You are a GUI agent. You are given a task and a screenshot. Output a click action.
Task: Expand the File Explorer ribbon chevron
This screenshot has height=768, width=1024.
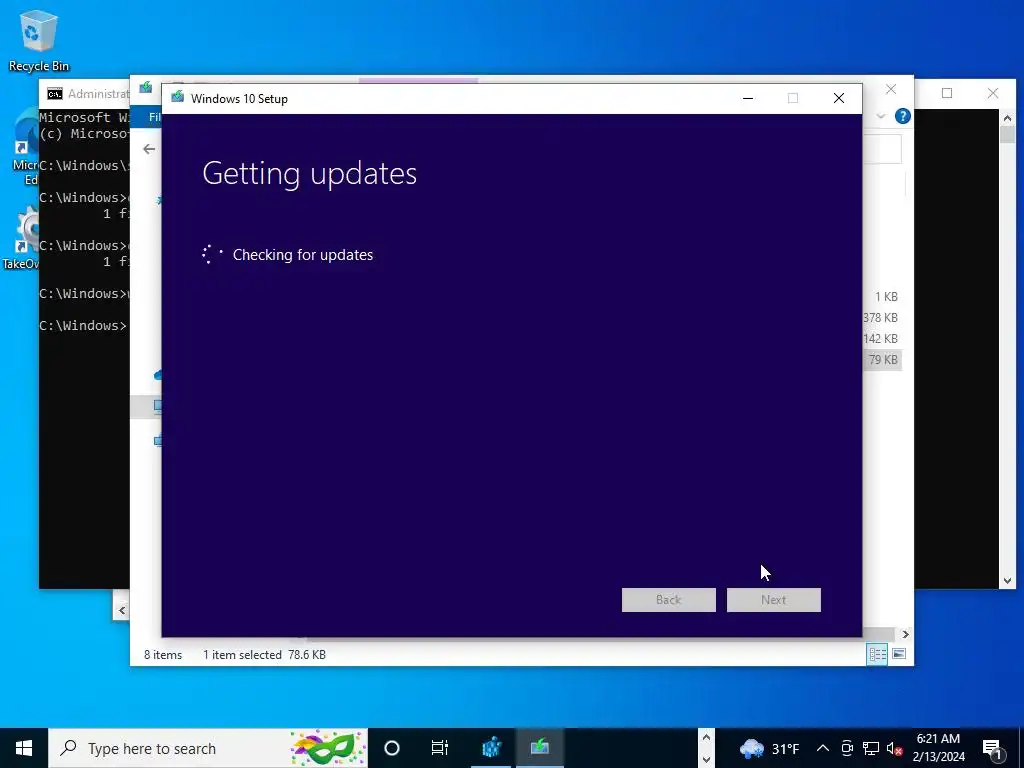(x=881, y=116)
